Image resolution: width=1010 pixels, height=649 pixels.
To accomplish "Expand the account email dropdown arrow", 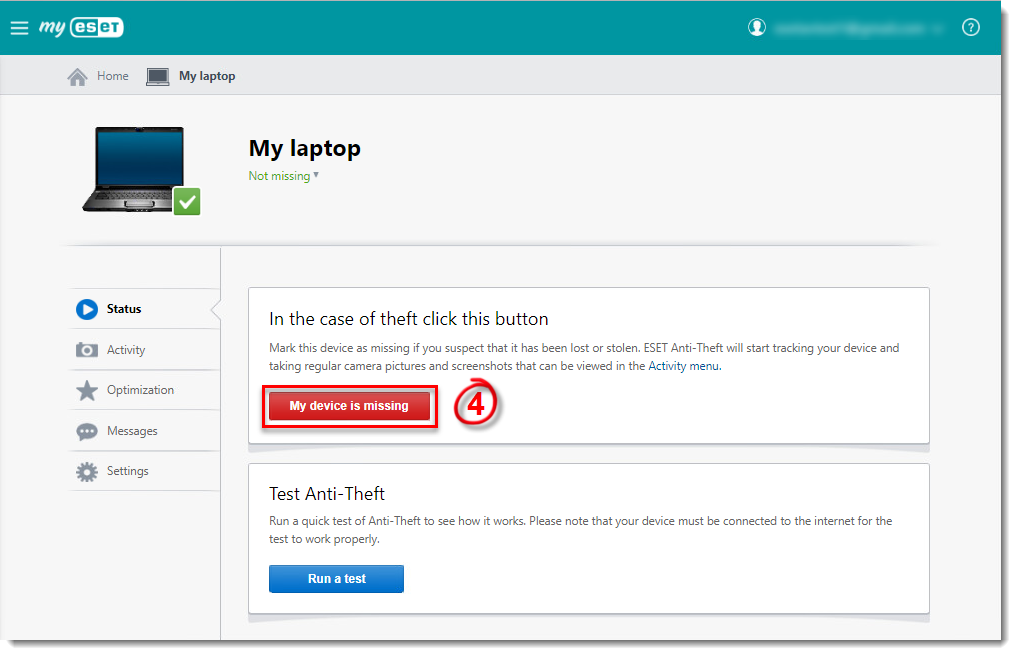I will click(x=937, y=28).
